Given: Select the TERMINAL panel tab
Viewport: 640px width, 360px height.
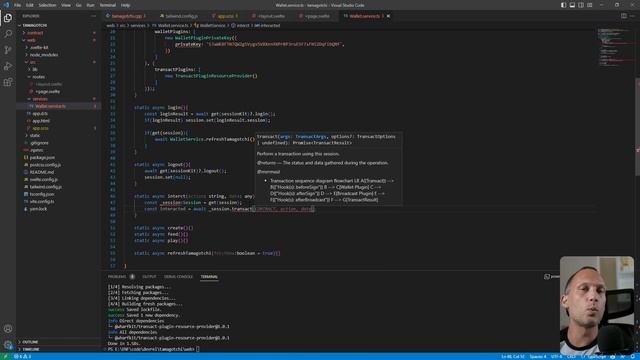Looking at the screenshot, I should click(x=209, y=277).
